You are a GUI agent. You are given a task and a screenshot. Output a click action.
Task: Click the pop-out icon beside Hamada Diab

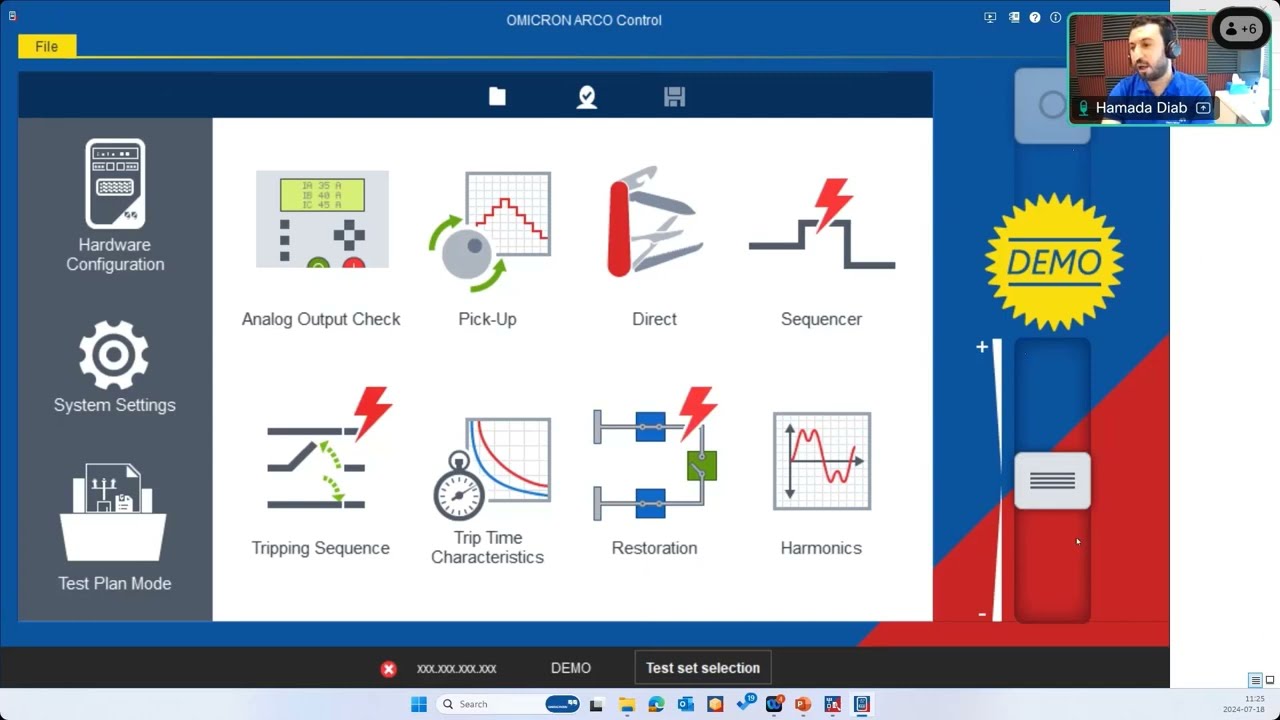point(1203,108)
